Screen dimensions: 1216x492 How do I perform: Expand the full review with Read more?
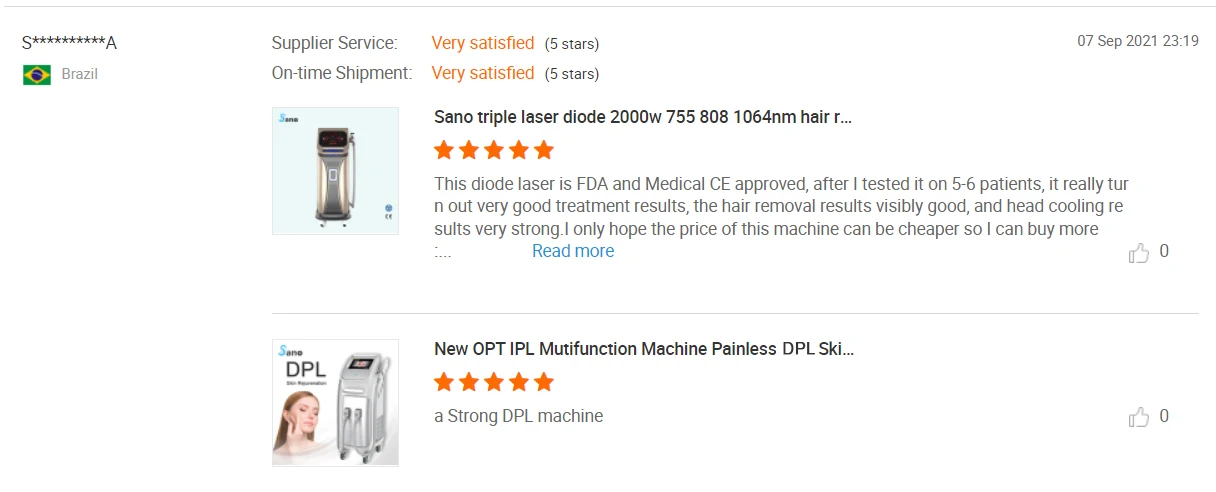[573, 251]
